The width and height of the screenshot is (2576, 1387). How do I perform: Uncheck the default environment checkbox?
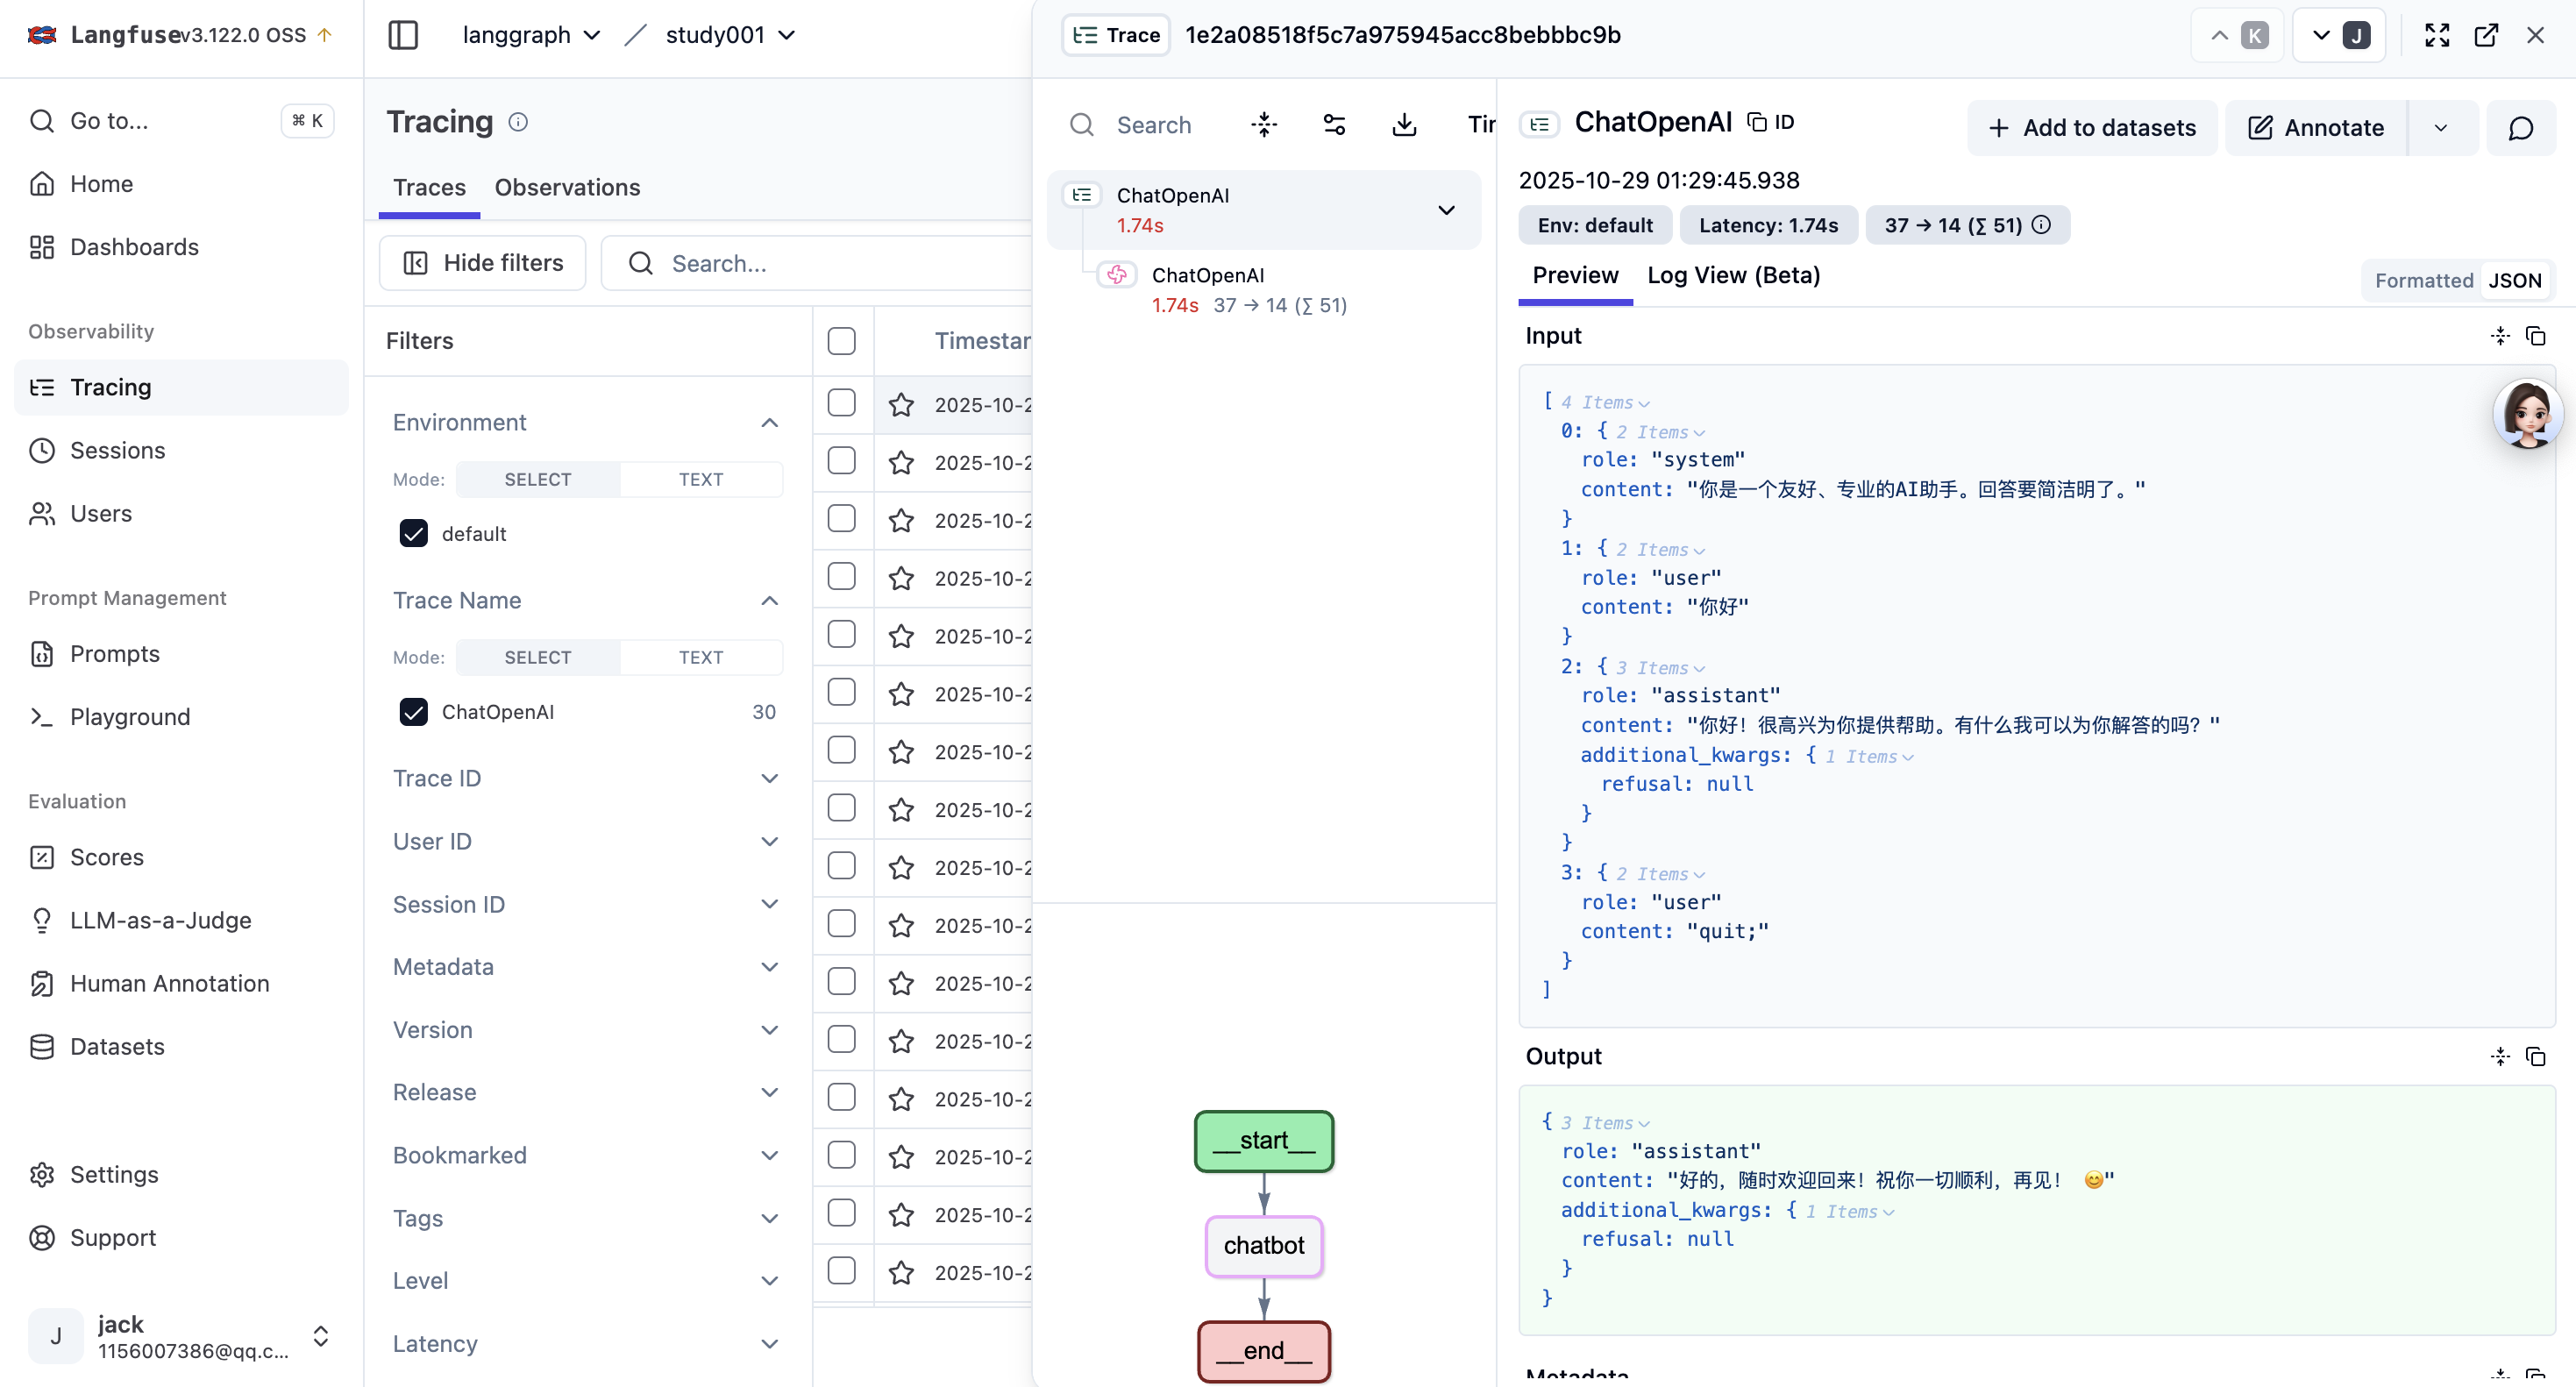[x=413, y=534]
